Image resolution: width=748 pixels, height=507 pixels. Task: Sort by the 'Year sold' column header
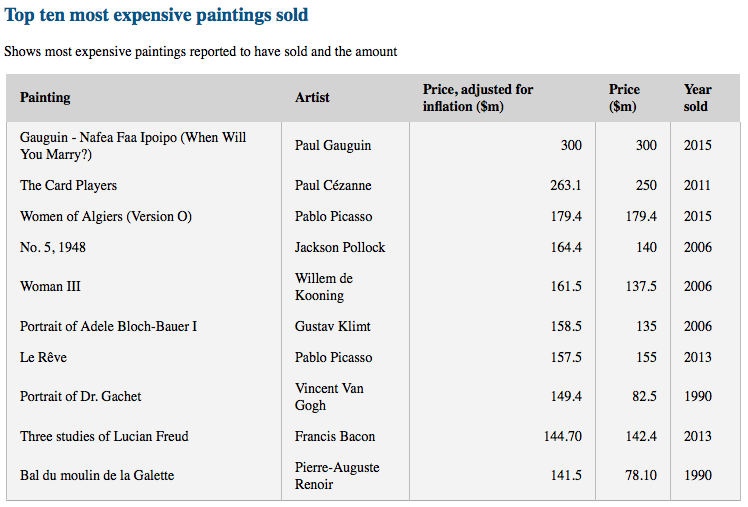[697, 98]
